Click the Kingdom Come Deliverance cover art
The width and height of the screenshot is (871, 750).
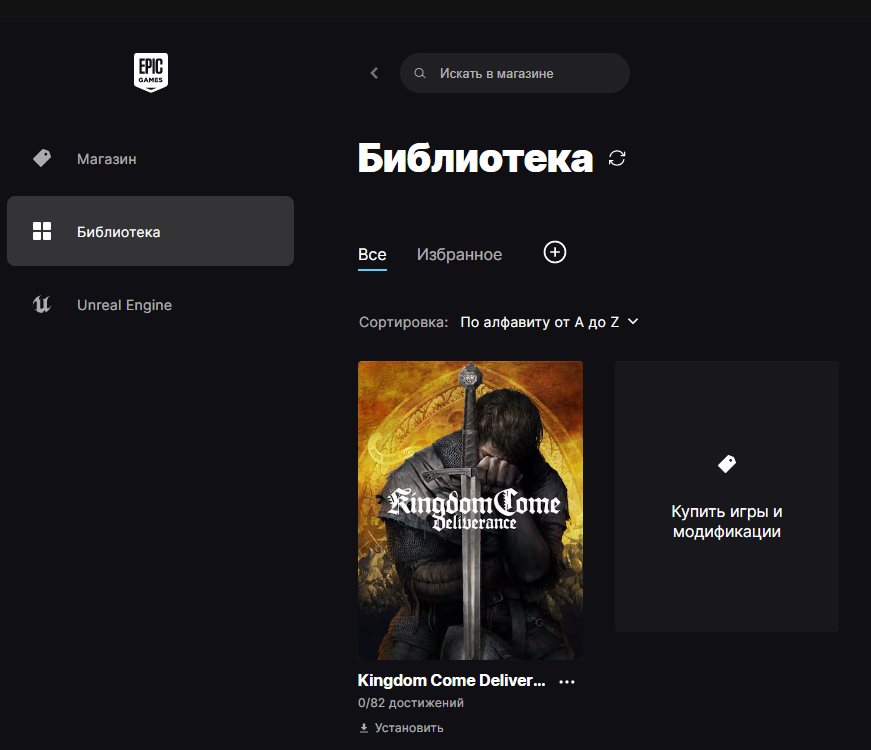coord(470,510)
